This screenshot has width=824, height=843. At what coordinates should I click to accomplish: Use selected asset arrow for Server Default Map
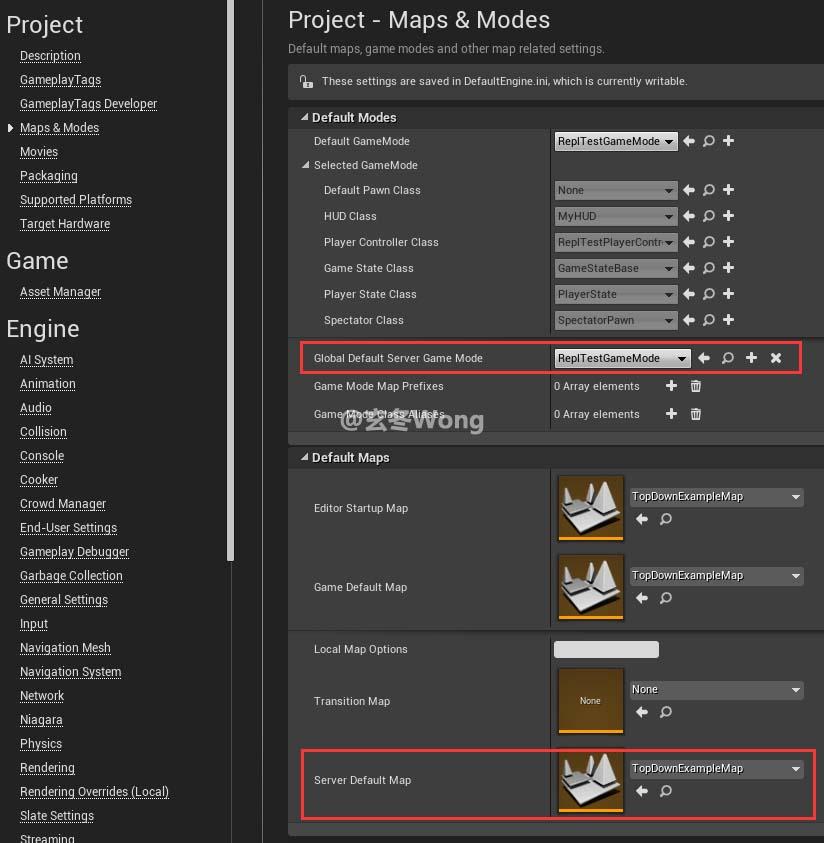point(642,791)
